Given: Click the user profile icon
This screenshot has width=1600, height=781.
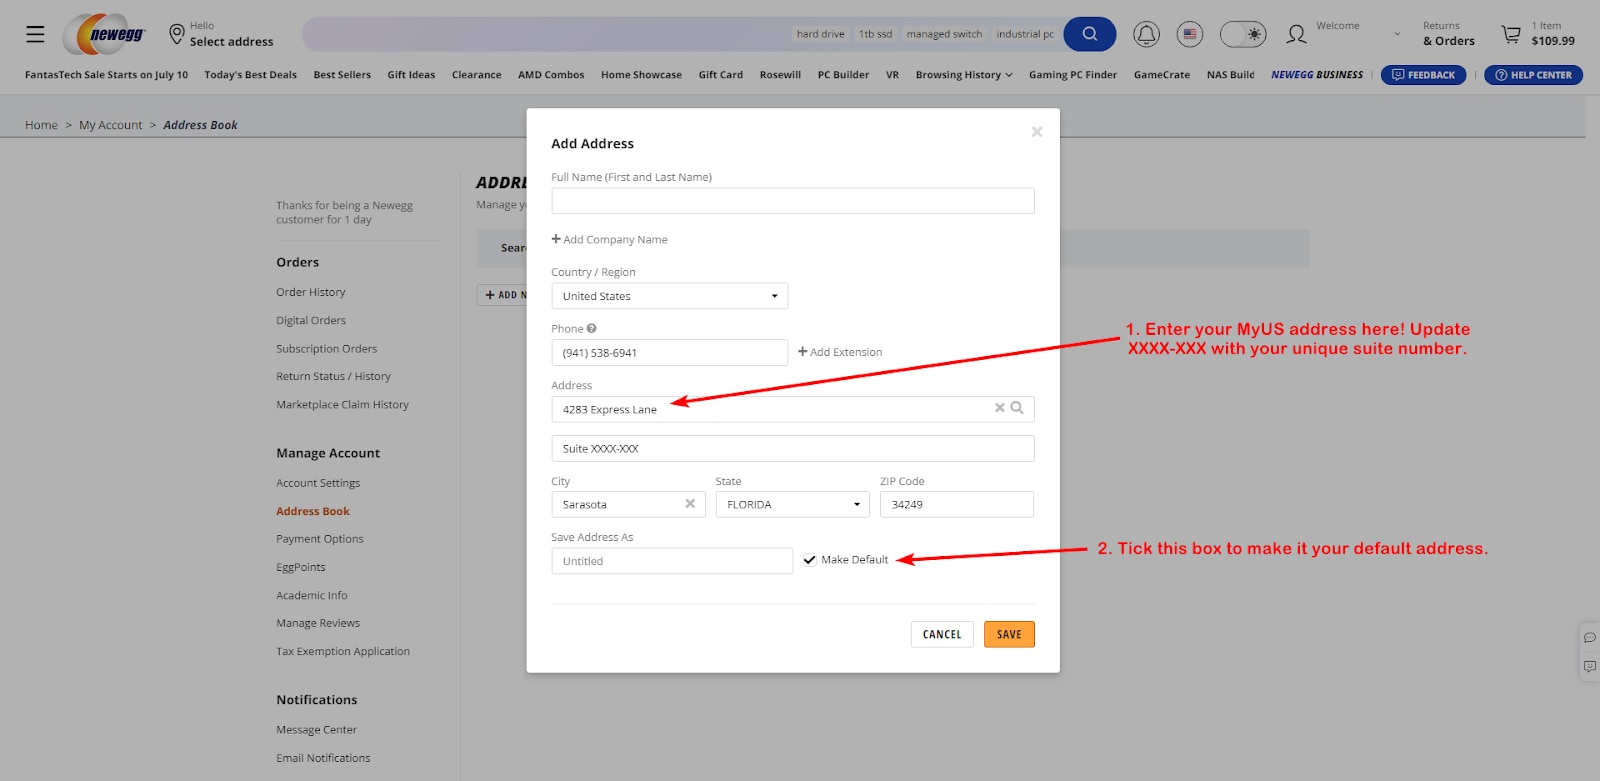Looking at the screenshot, I should click(x=1296, y=34).
